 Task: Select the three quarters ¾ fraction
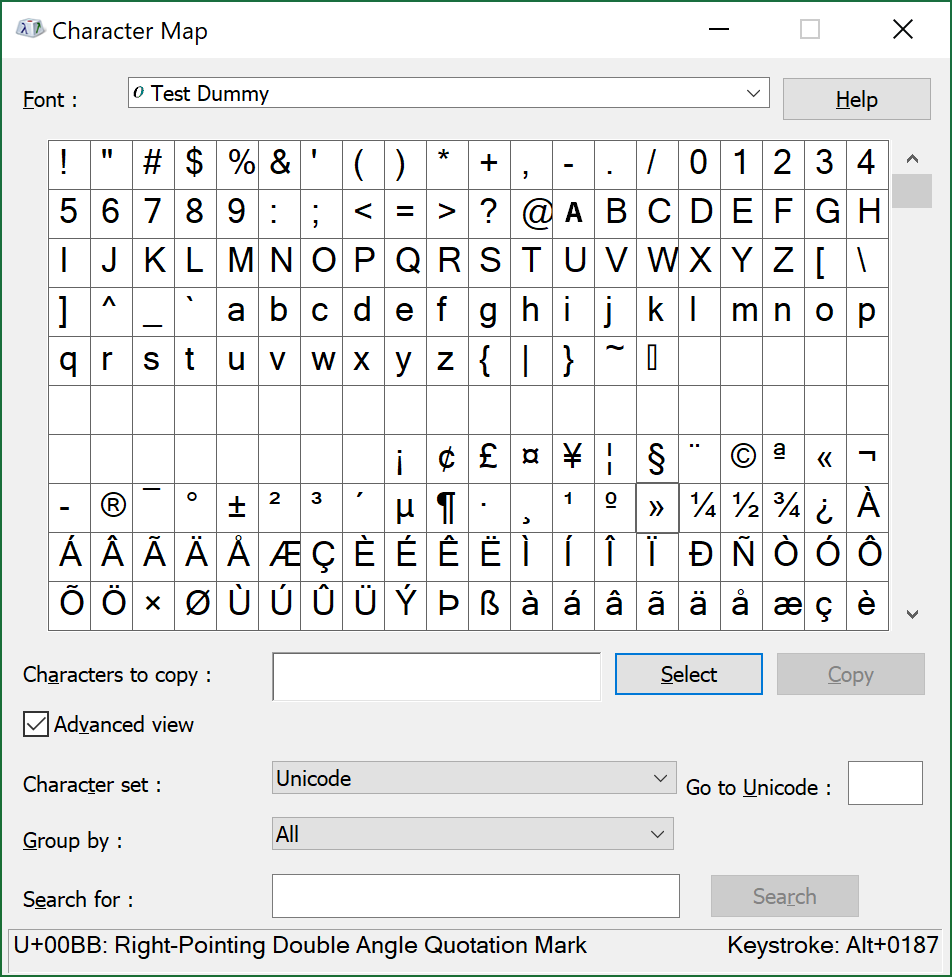784,508
